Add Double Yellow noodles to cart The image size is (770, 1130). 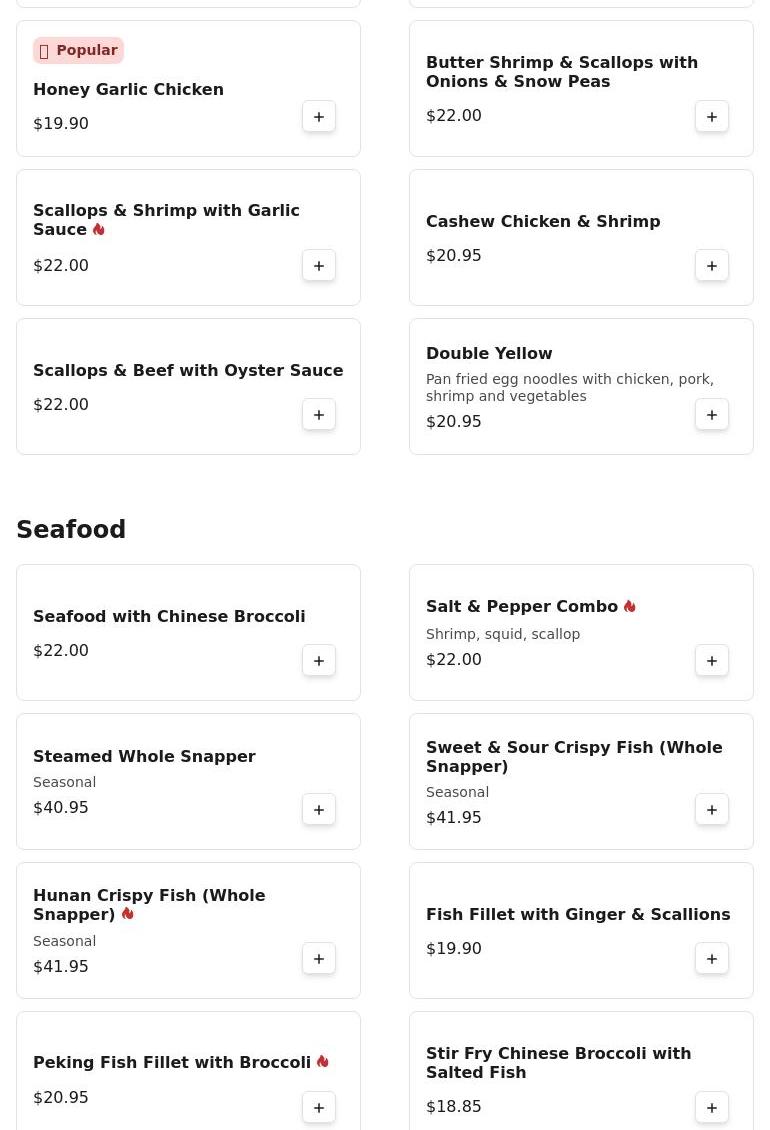712,415
